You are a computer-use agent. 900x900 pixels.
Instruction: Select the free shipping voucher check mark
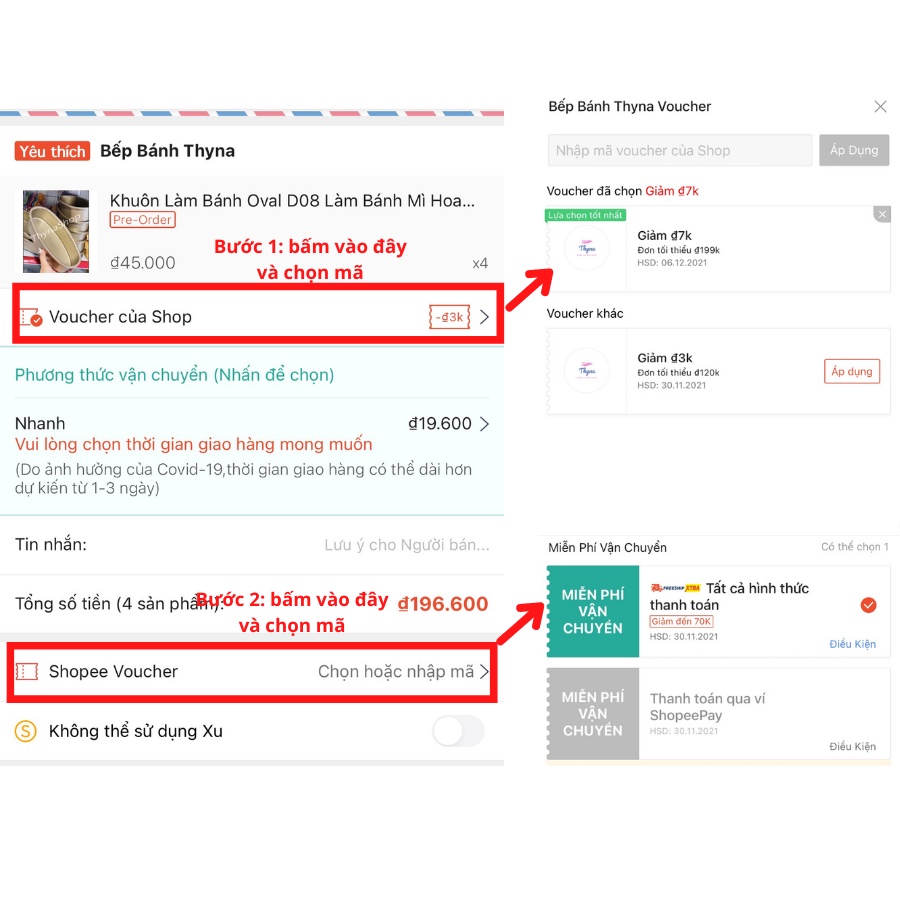pyautogui.click(x=868, y=604)
